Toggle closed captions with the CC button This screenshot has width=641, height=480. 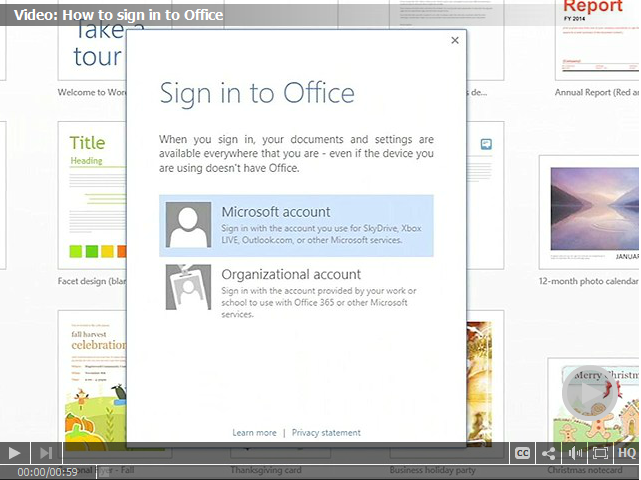click(522, 453)
